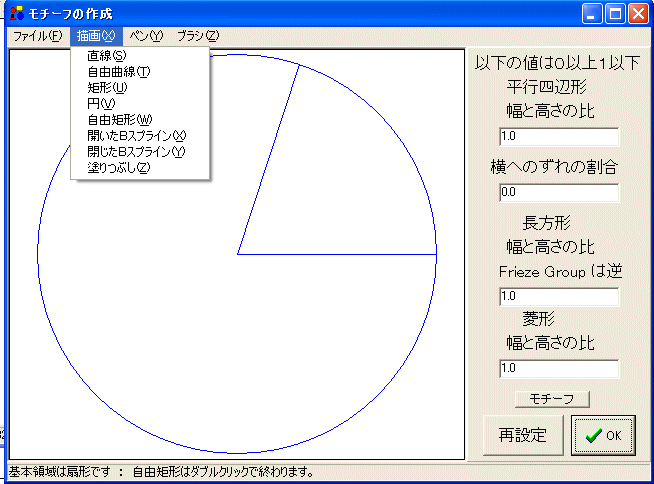Click the 長方形 label
This screenshot has height=484, width=654.
546,223
